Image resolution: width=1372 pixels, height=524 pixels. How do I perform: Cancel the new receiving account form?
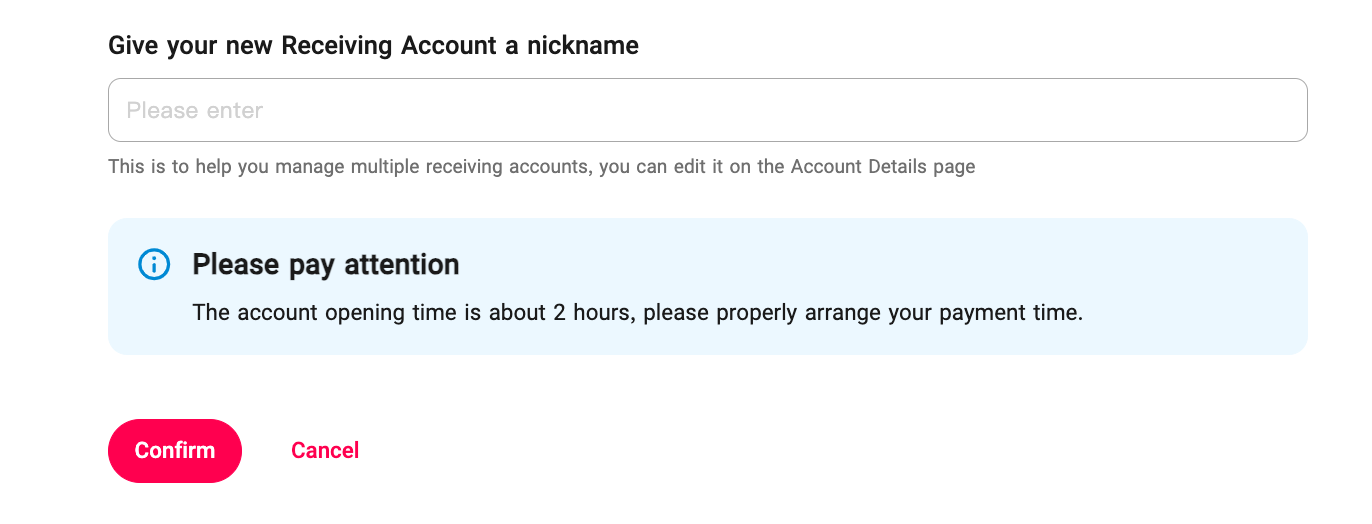(x=325, y=451)
